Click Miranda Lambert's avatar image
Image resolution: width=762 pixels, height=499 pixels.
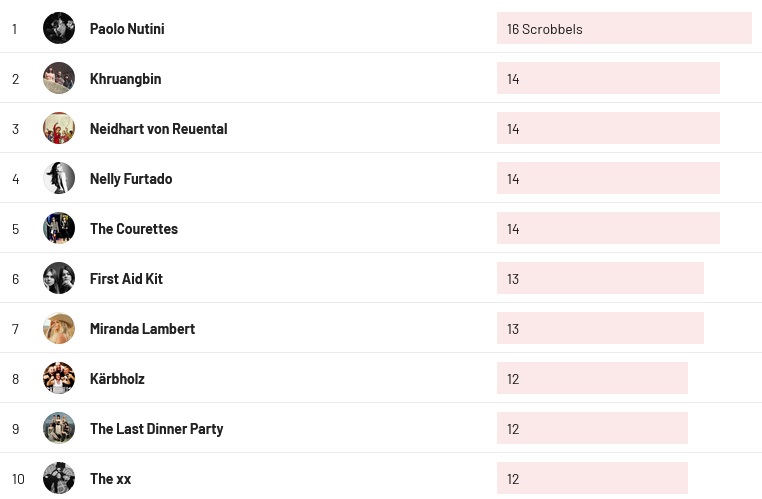59,328
